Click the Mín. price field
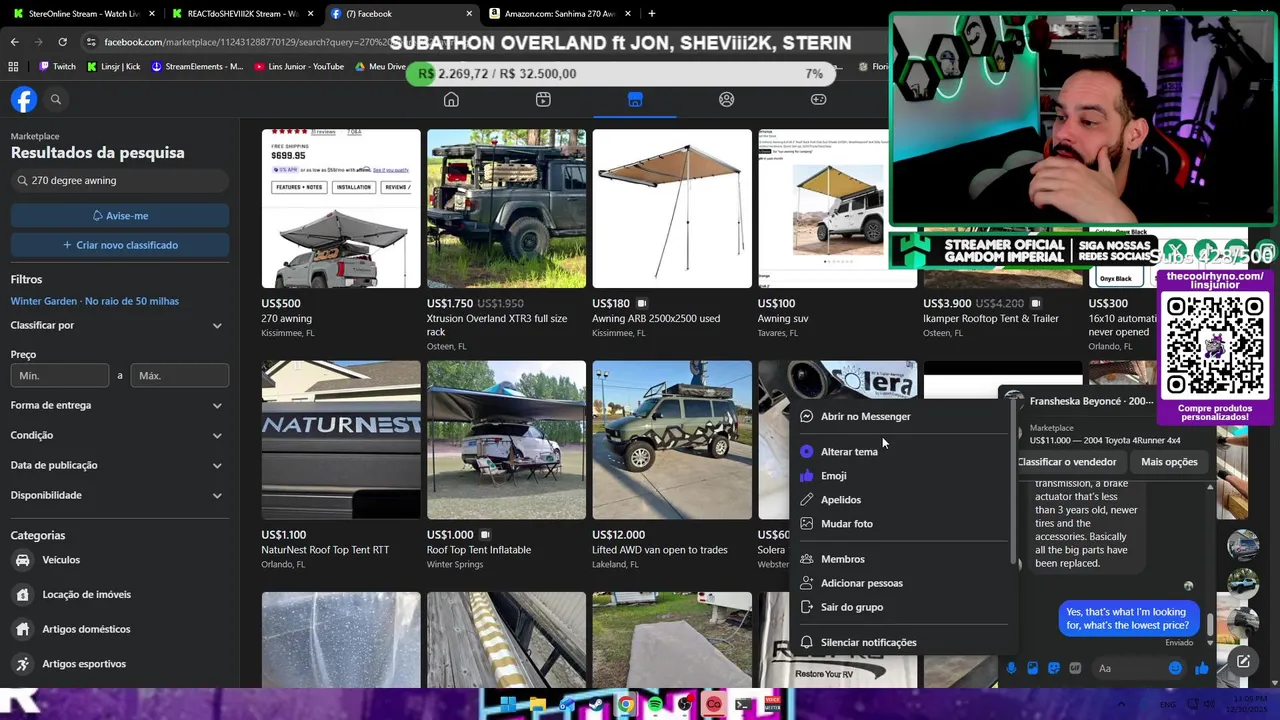The height and width of the screenshot is (720, 1280). pos(60,376)
